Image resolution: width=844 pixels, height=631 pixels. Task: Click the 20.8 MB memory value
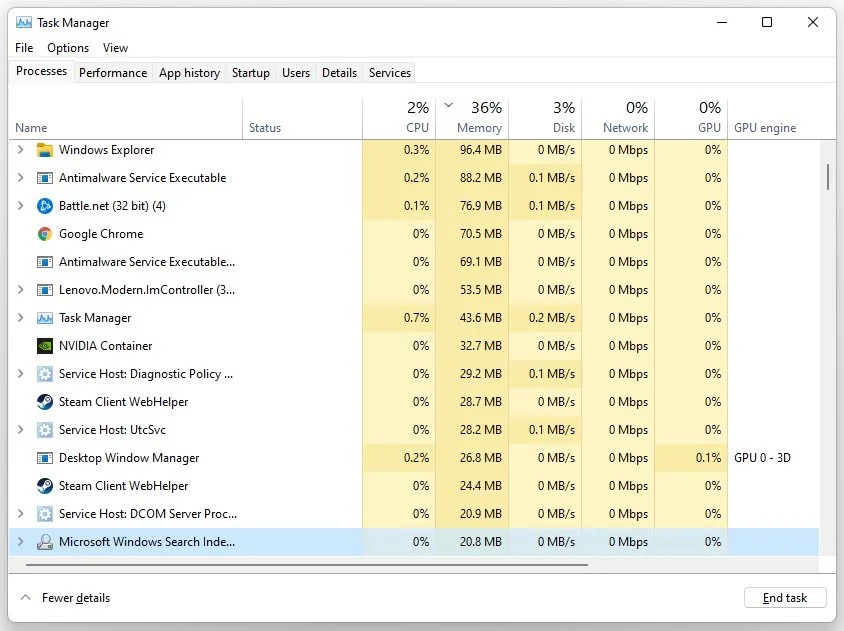(x=481, y=542)
